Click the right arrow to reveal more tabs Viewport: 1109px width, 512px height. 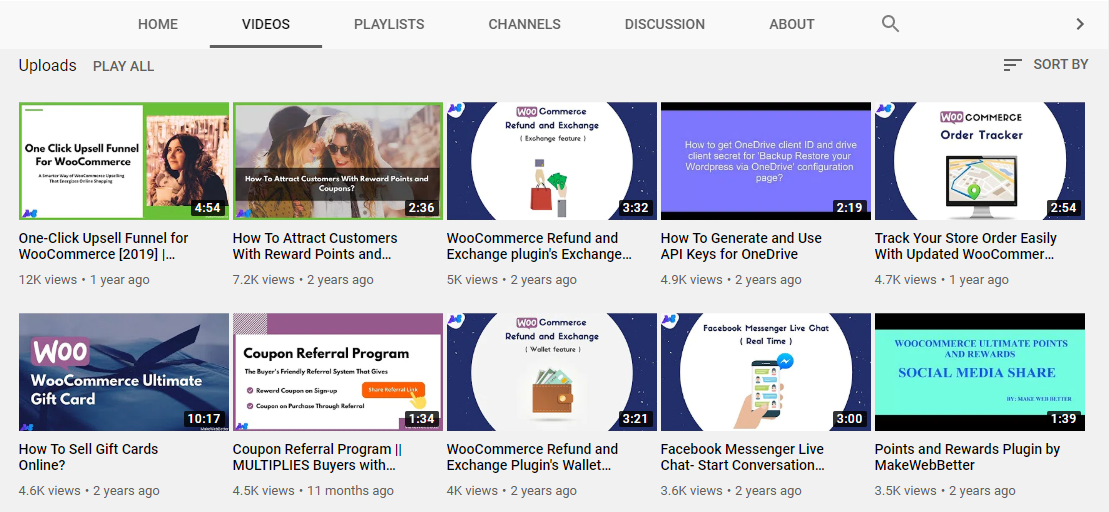click(x=1080, y=24)
